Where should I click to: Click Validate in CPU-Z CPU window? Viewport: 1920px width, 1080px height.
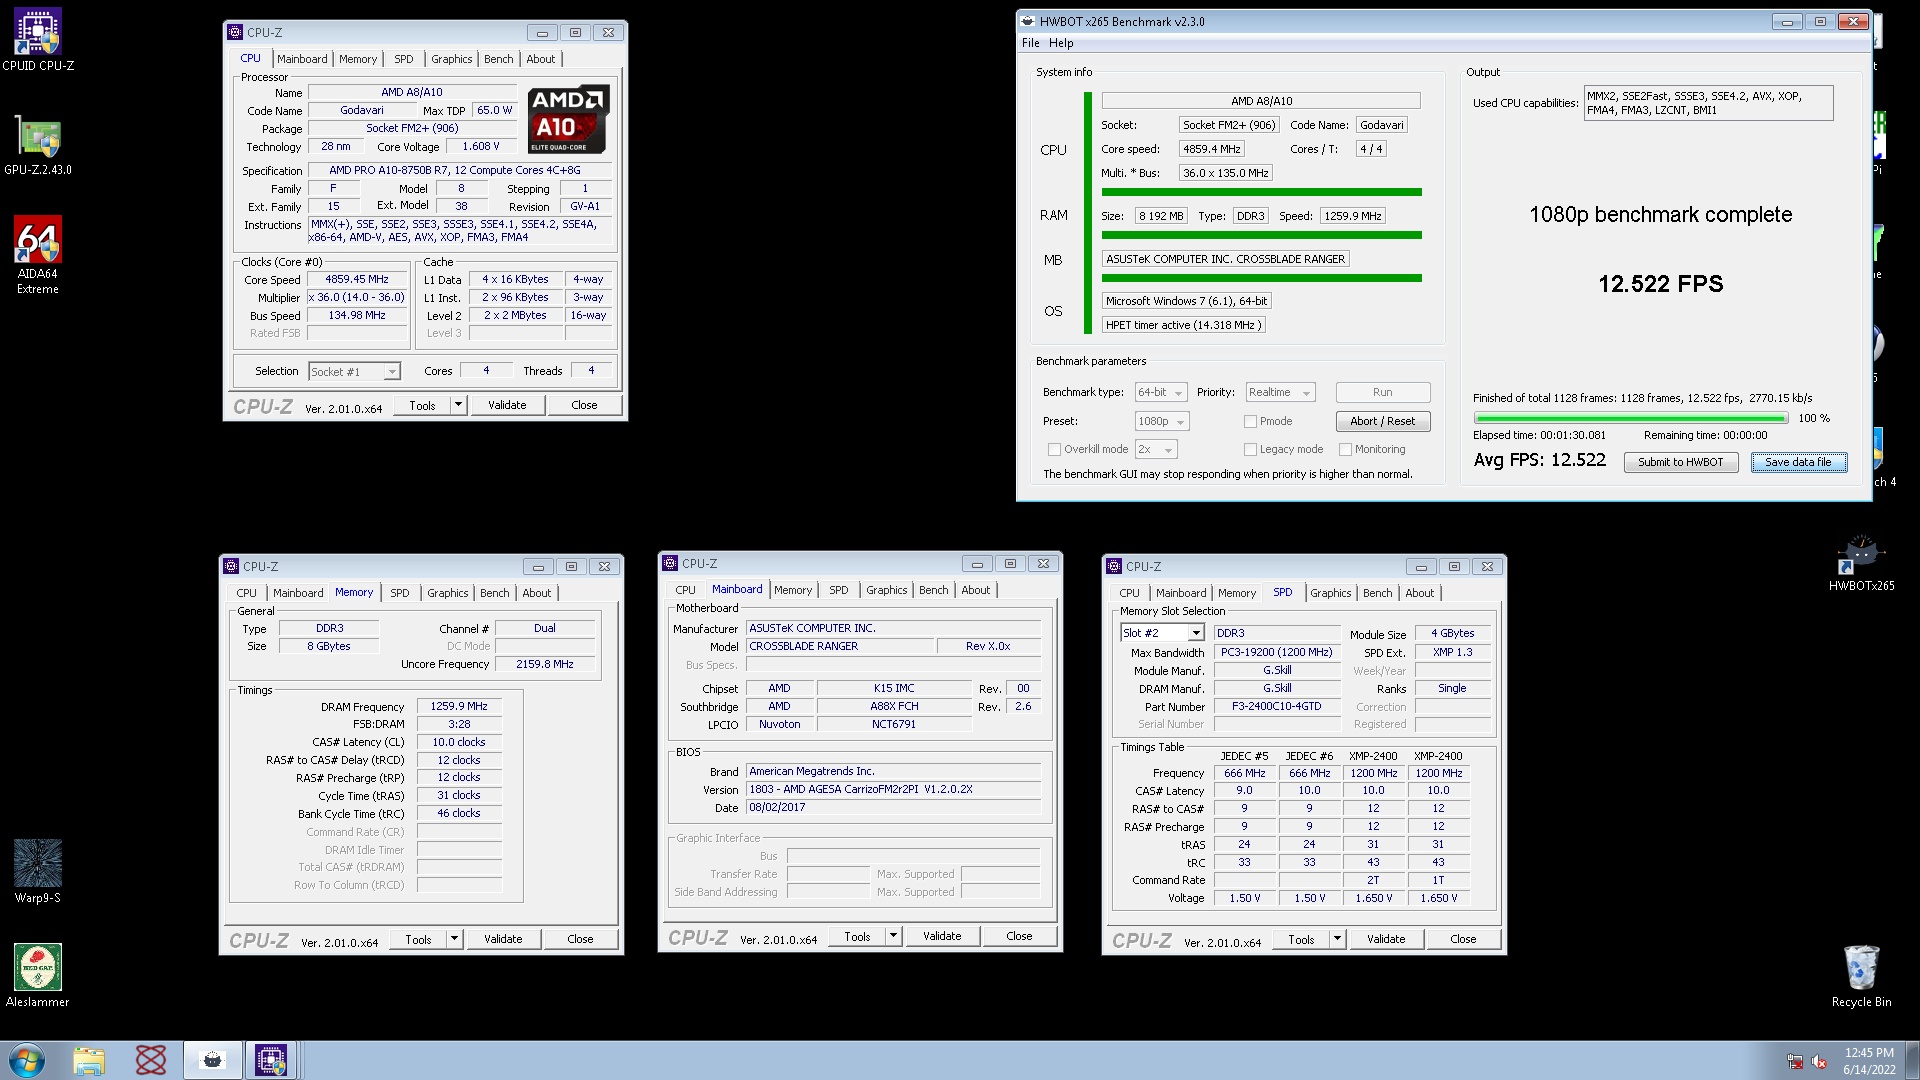coord(507,405)
